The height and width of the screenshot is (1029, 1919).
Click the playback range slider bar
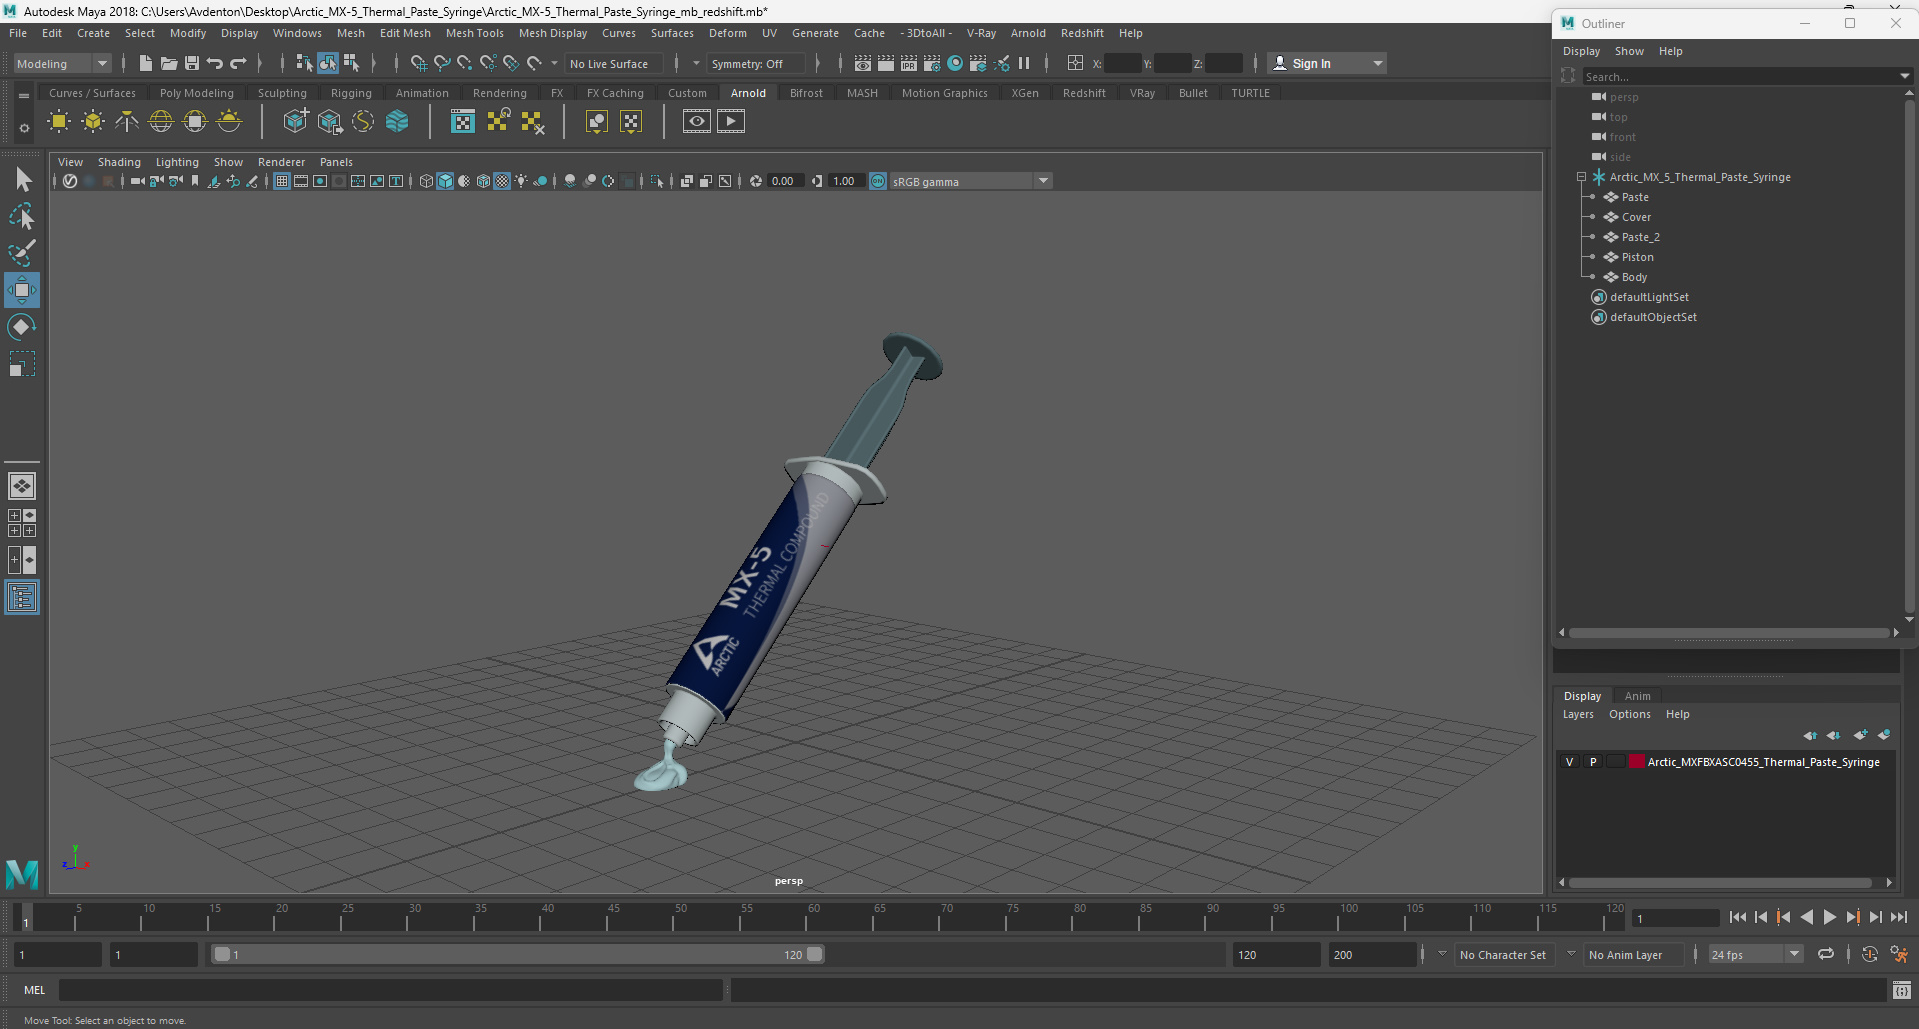point(518,954)
